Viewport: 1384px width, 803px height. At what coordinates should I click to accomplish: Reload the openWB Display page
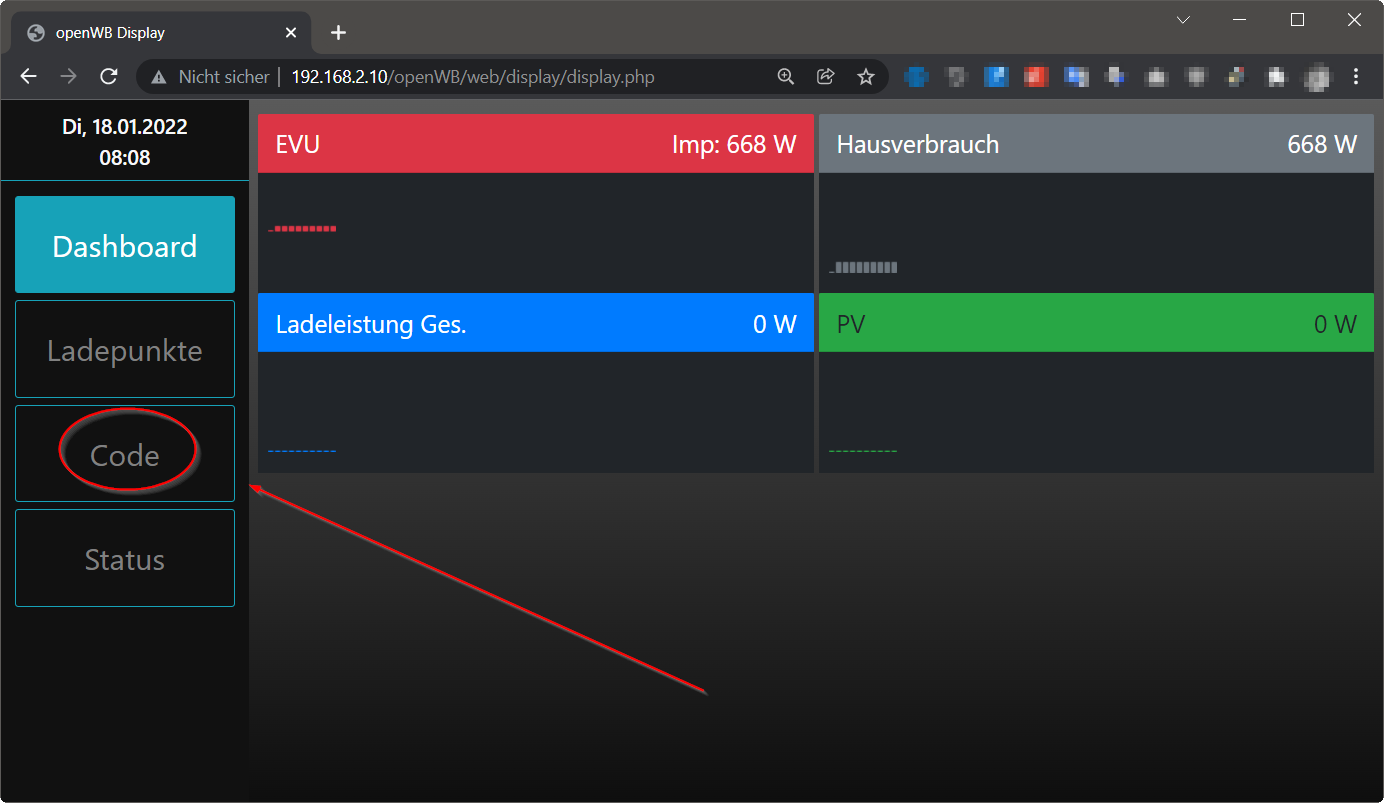[x=109, y=77]
